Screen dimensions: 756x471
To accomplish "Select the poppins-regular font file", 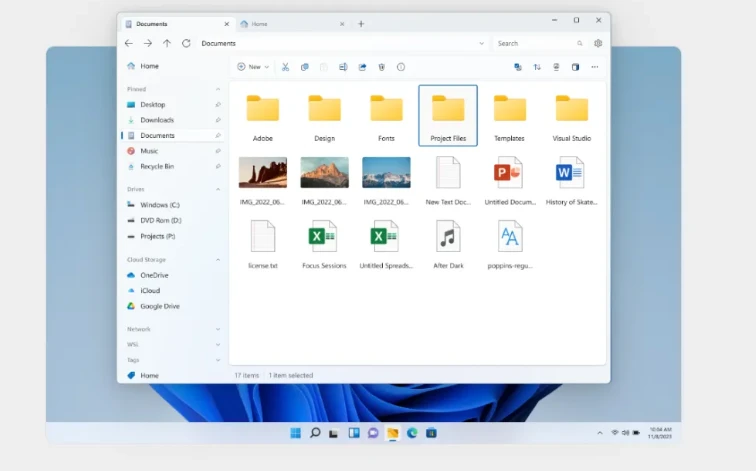I will 510,244.
